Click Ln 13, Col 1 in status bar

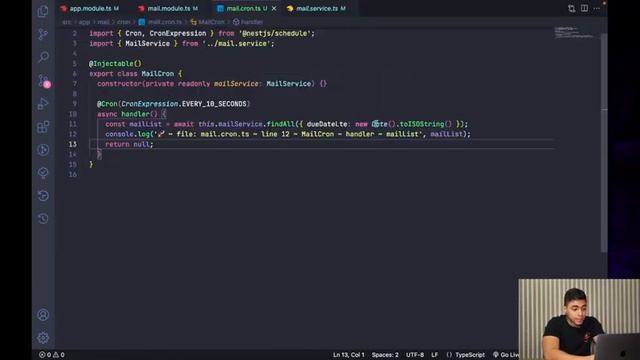point(349,355)
